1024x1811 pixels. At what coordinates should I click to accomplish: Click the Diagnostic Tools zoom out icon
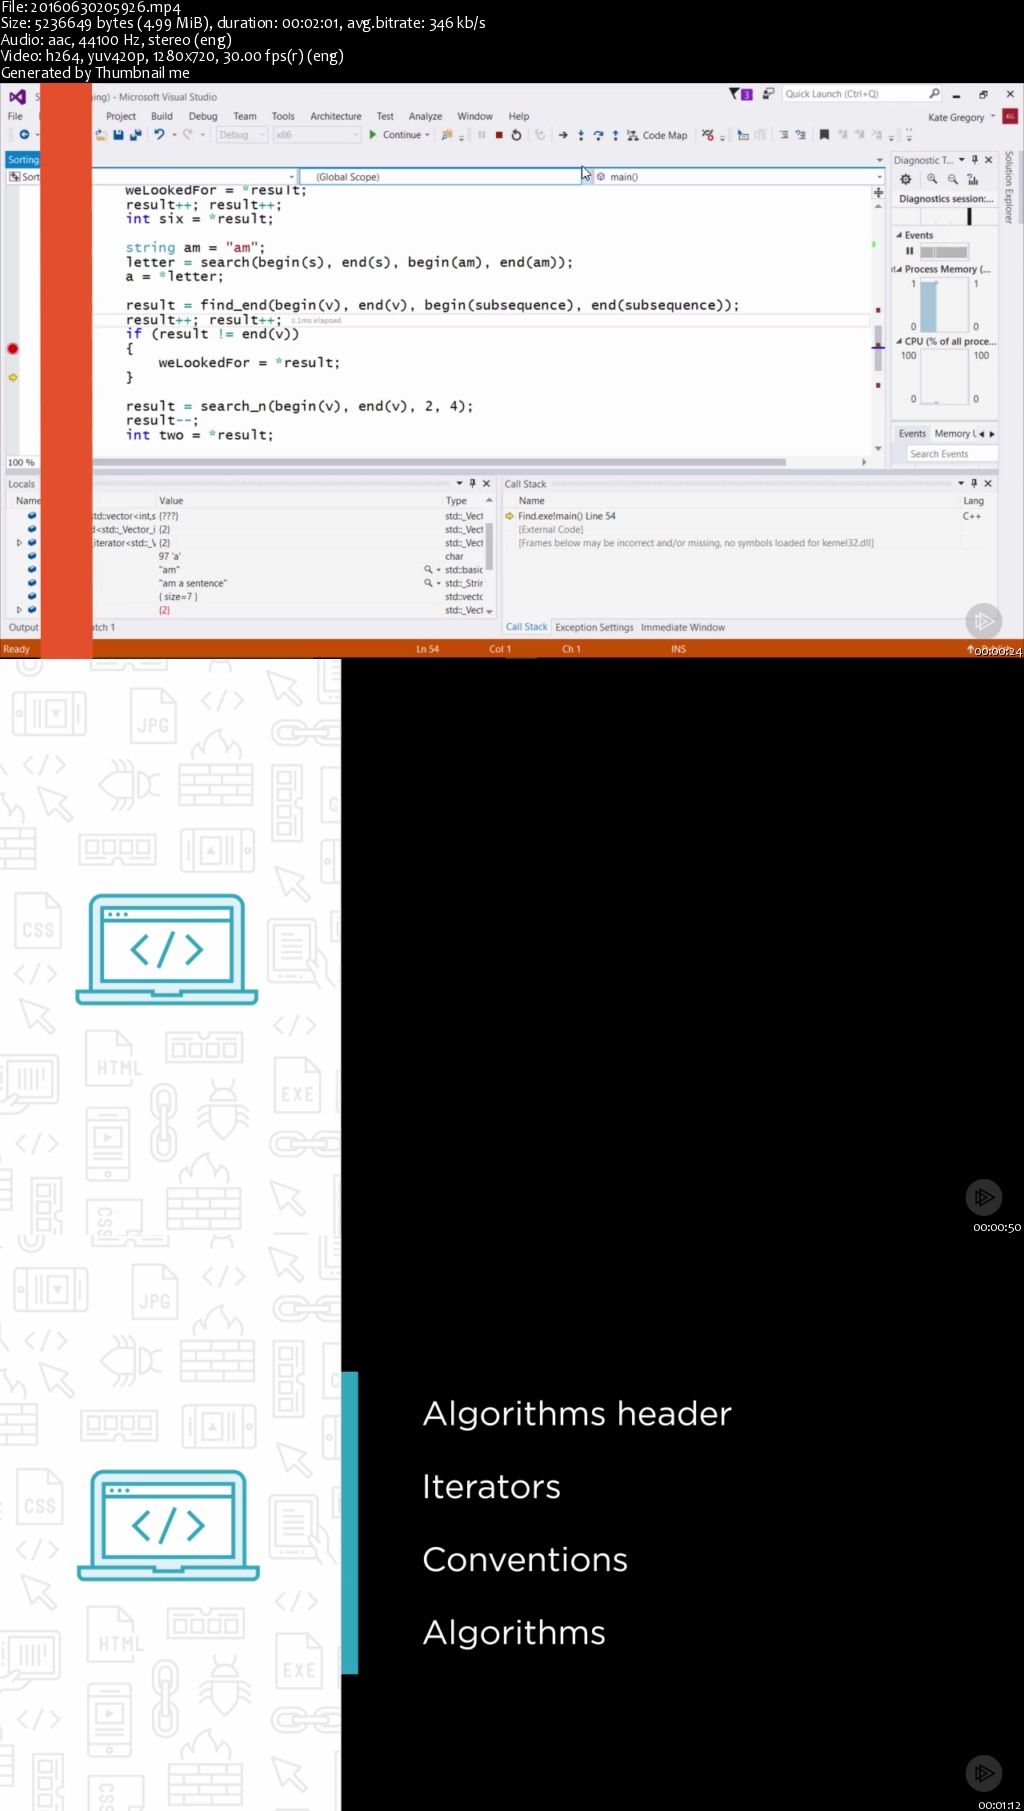point(953,179)
